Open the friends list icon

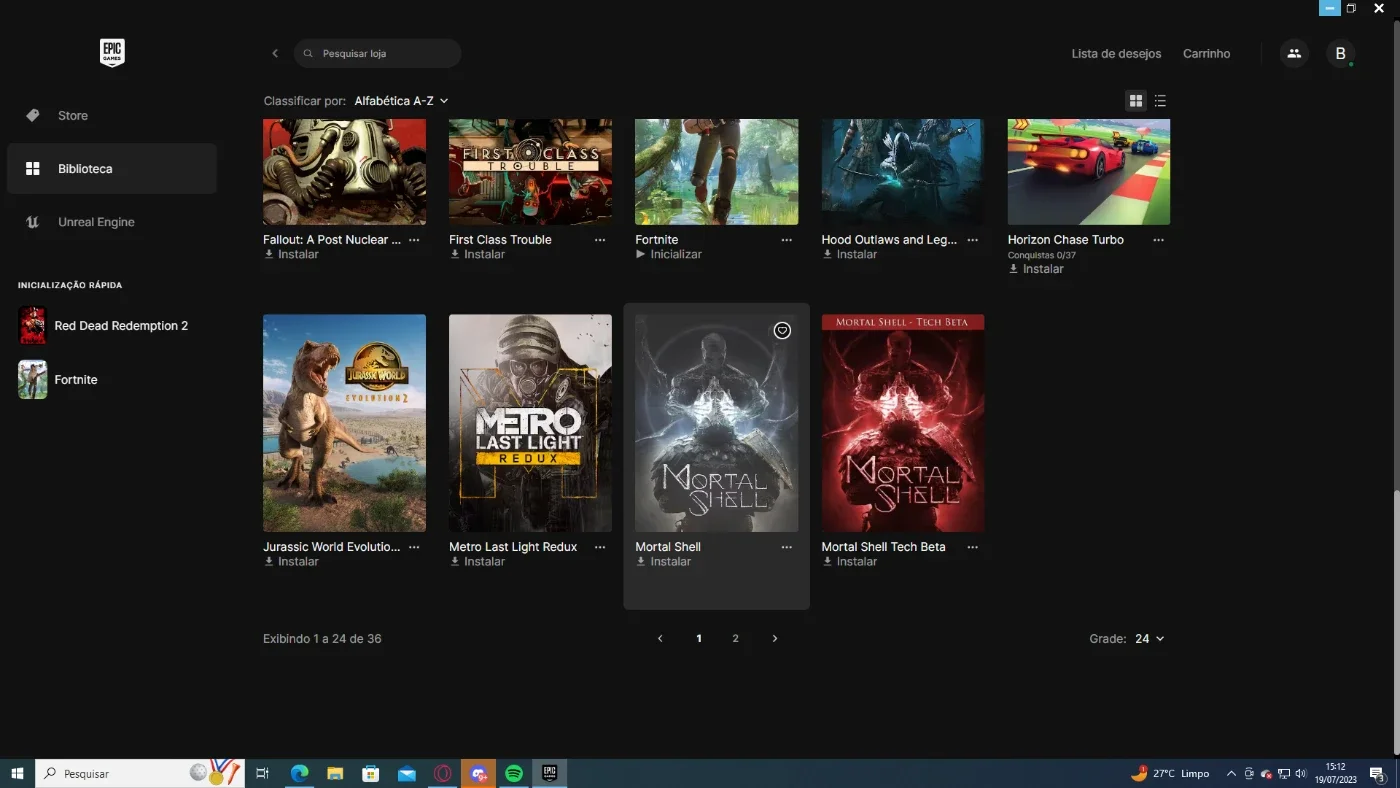[1294, 54]
